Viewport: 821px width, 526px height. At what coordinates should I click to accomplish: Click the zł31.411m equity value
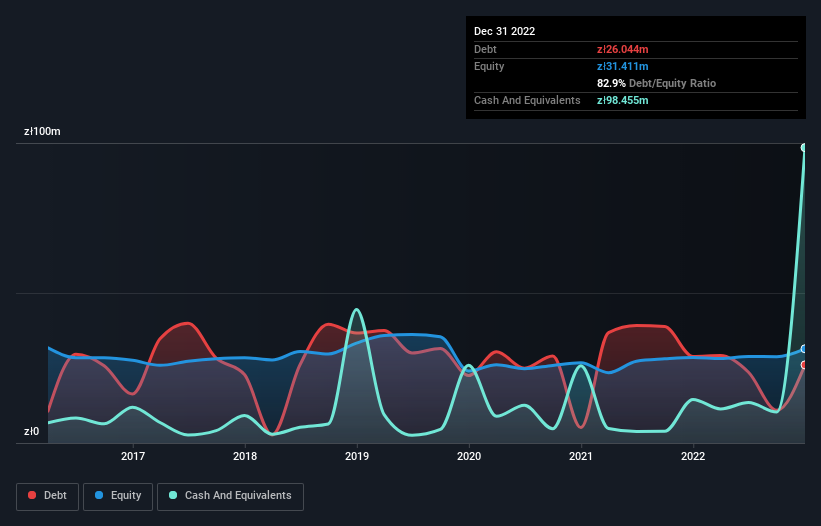623,66
